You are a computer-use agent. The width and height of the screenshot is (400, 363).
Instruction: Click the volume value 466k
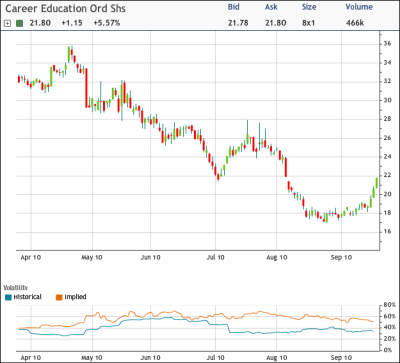click(x=355, y=23)
